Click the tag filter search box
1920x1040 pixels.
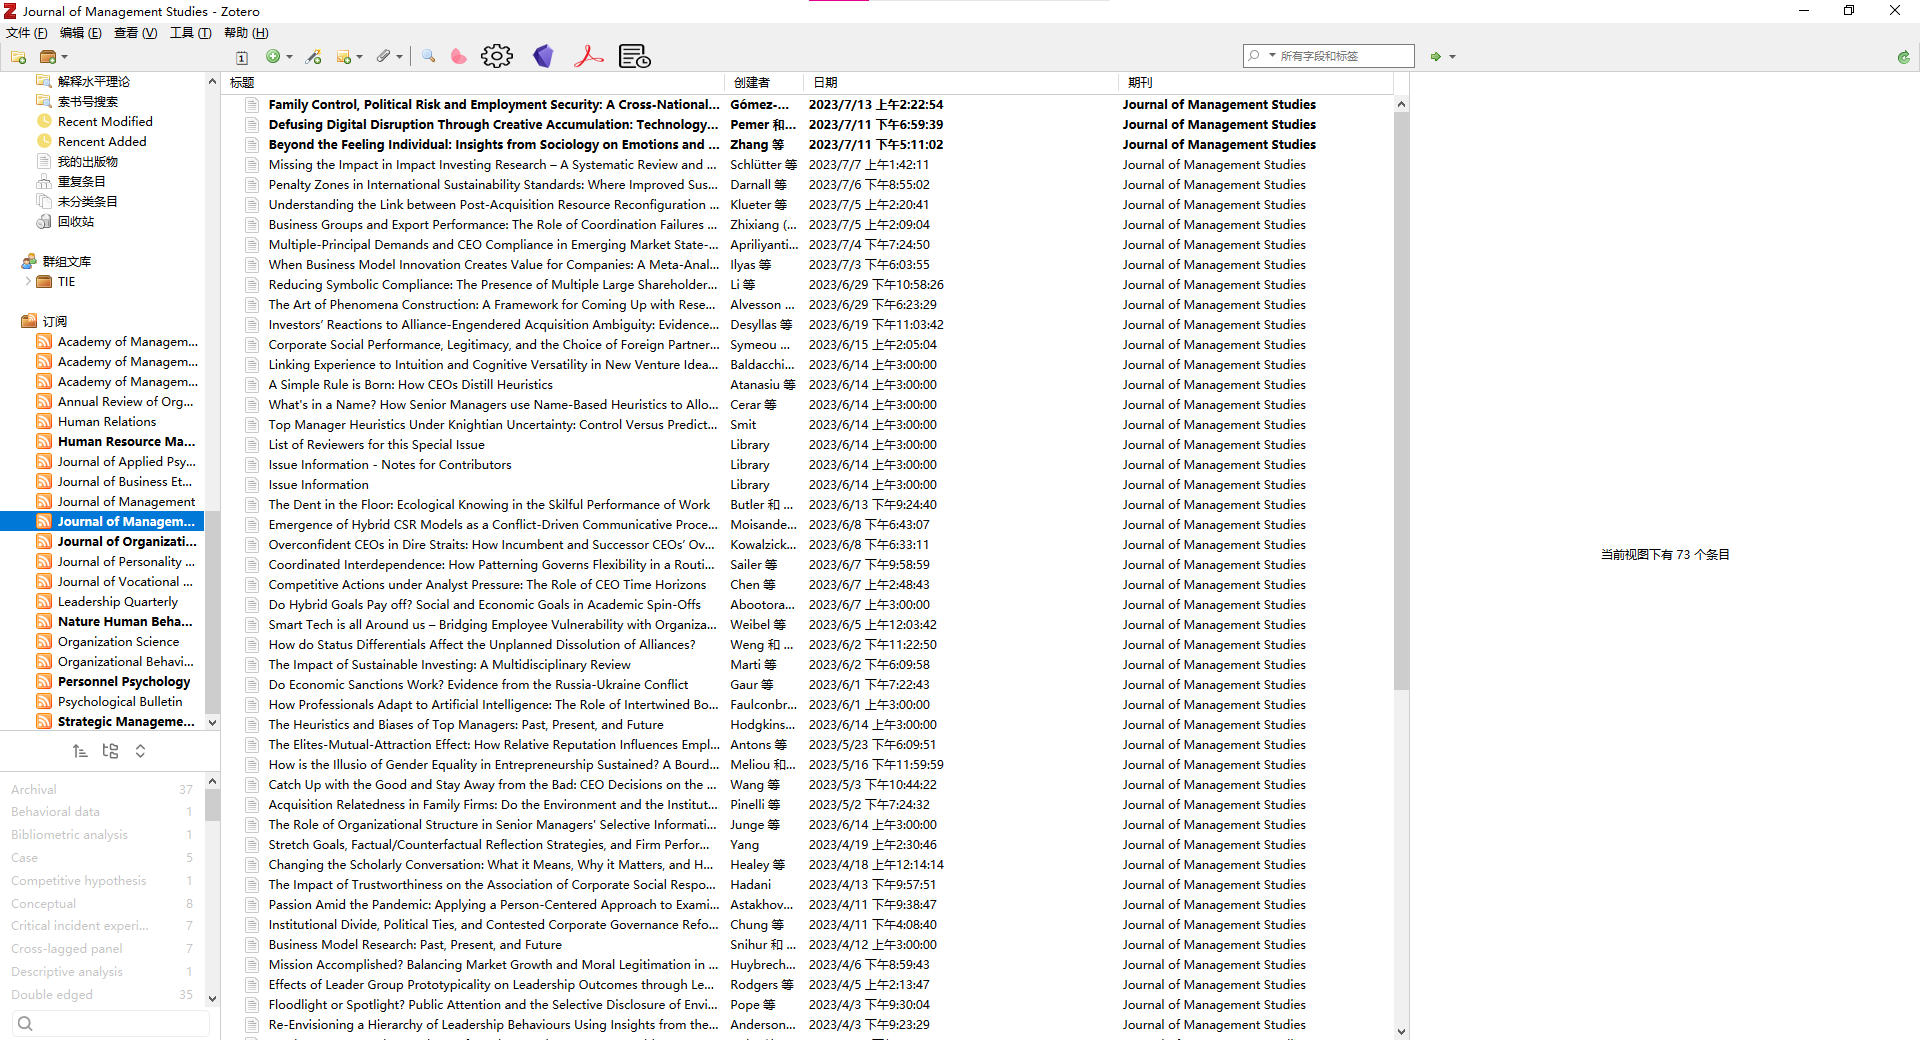(110, 1023)
